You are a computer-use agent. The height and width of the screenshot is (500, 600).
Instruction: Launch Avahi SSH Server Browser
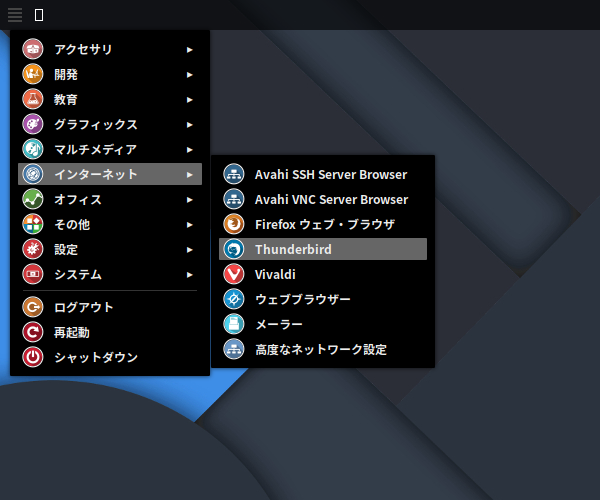tap(323, 174)
